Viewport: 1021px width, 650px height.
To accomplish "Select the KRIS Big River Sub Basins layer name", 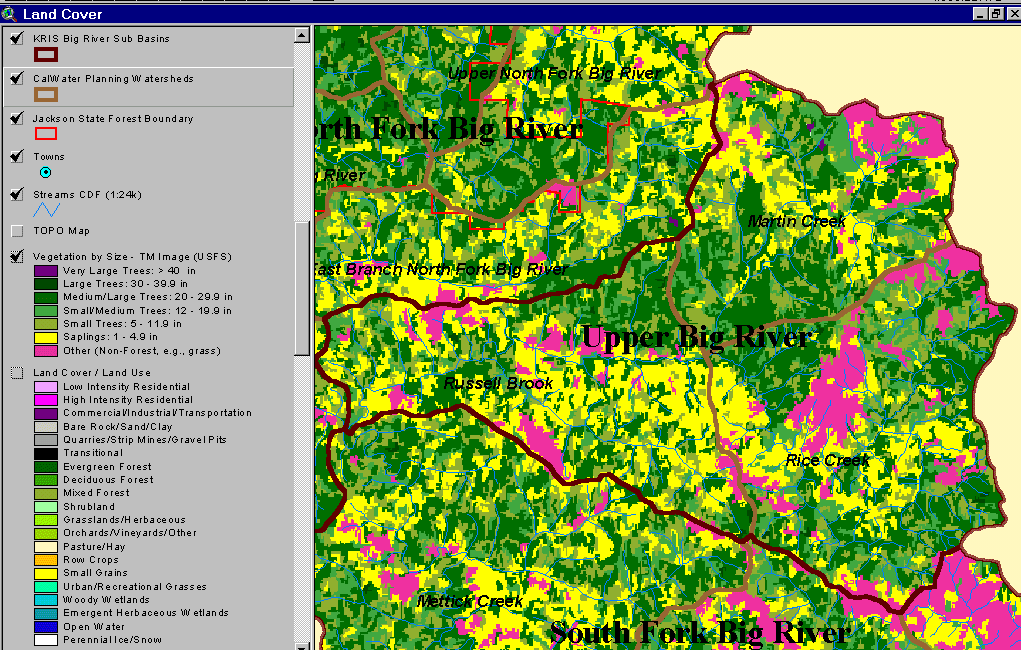I will (101, 39).
